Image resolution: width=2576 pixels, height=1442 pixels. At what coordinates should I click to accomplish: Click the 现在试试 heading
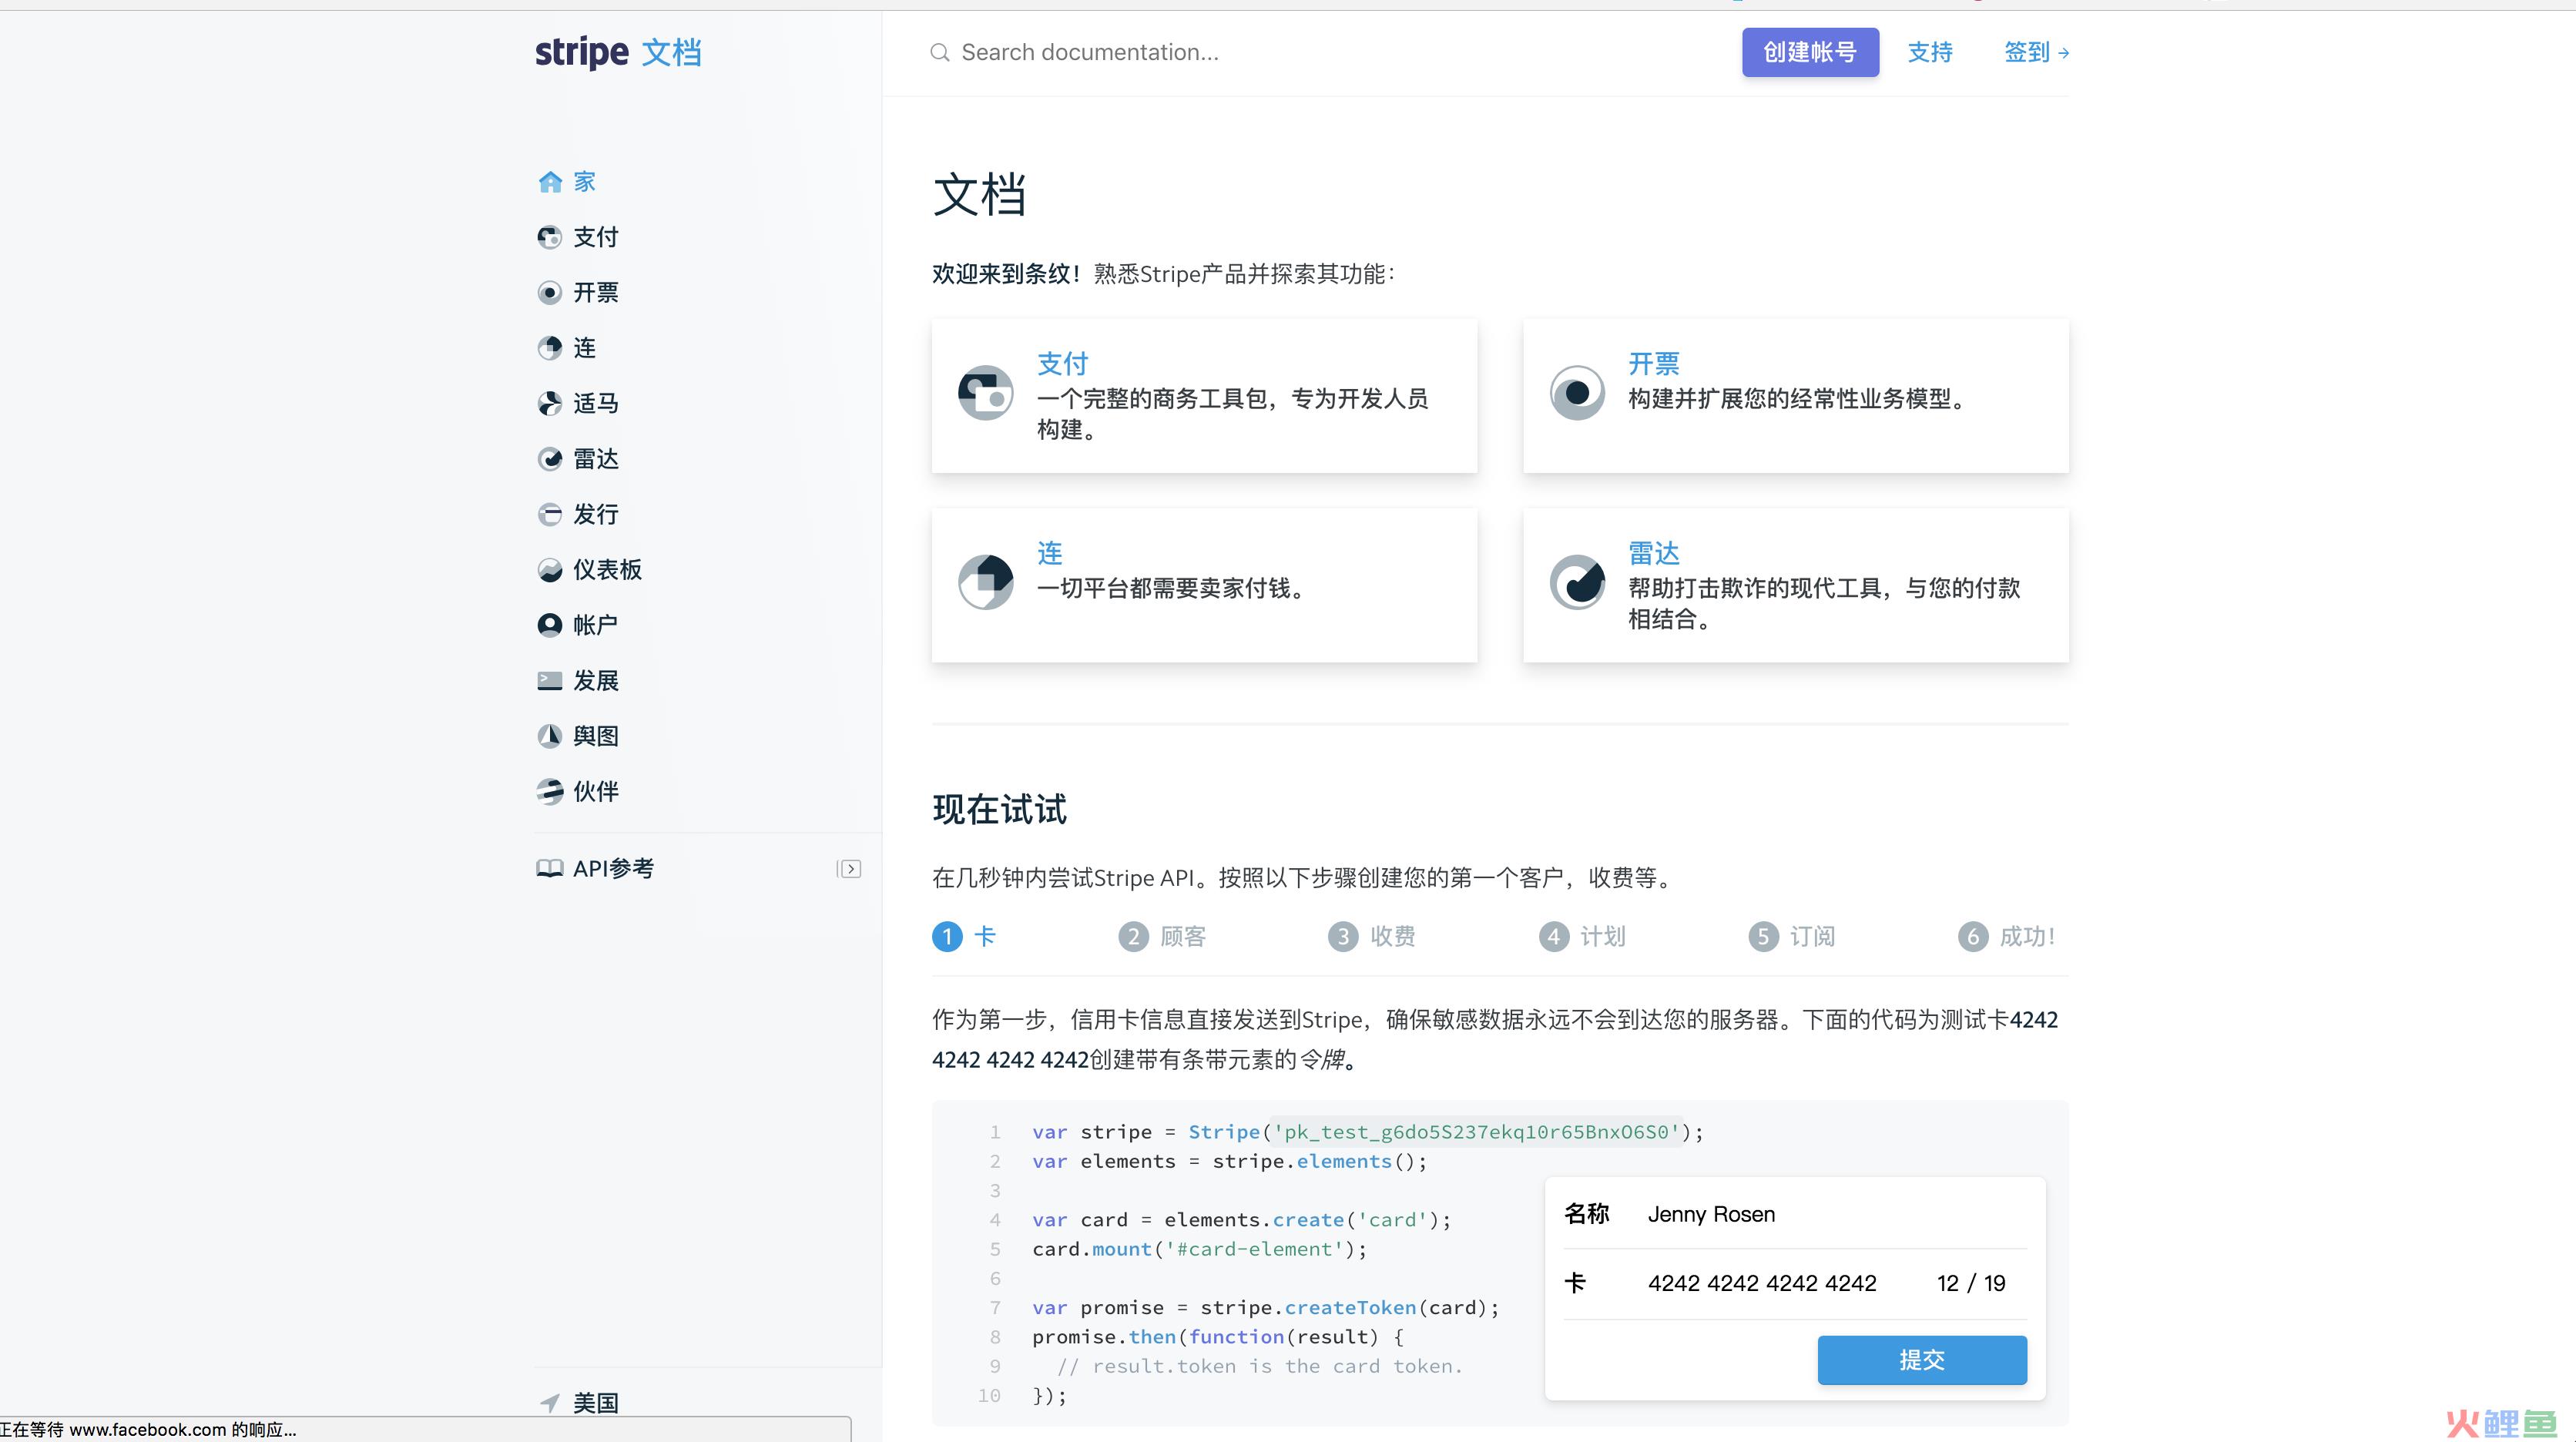(x=1000, y=809)
